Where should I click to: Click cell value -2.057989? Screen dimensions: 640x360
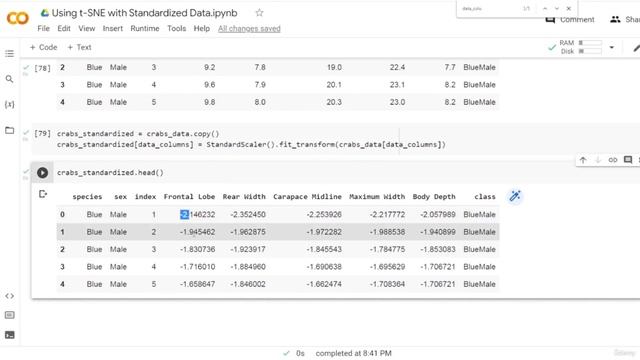click(438, 215)
